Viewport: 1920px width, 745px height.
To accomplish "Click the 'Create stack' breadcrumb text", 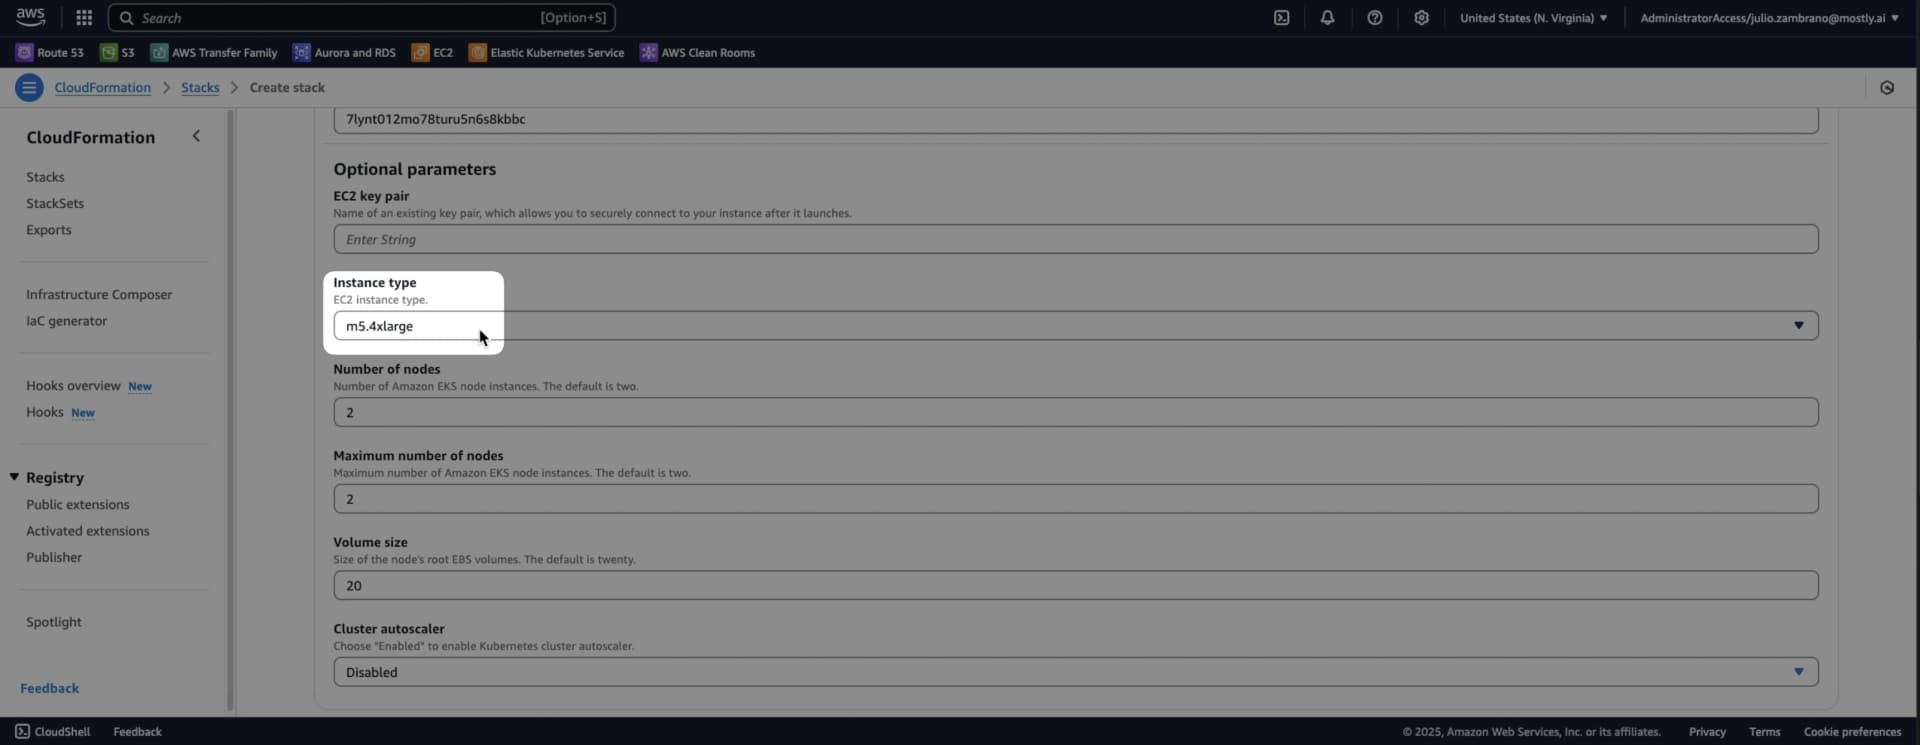I will pyautogui.click(x=287, y=88).
